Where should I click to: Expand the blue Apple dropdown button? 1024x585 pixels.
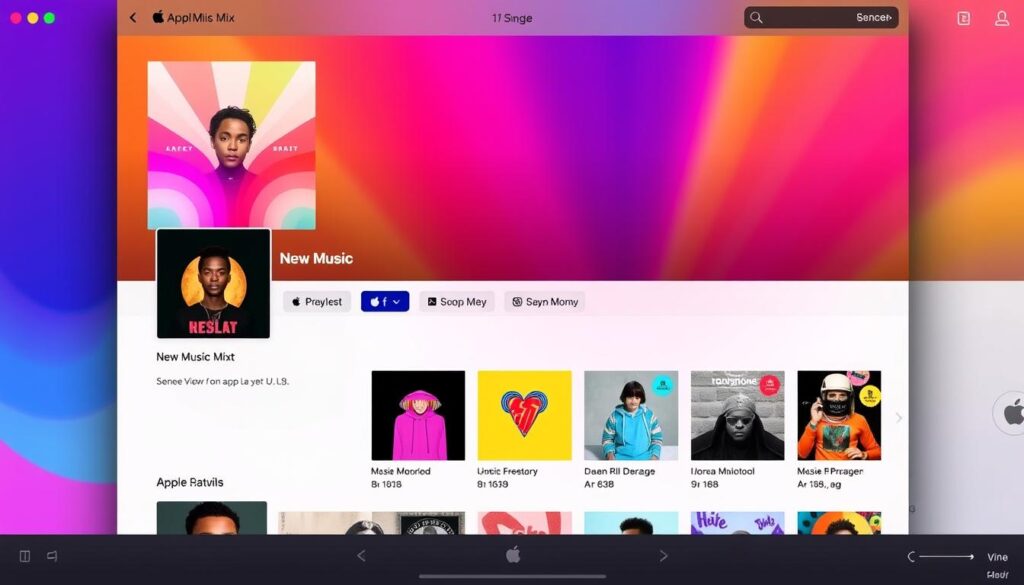[x=385, y=302]
